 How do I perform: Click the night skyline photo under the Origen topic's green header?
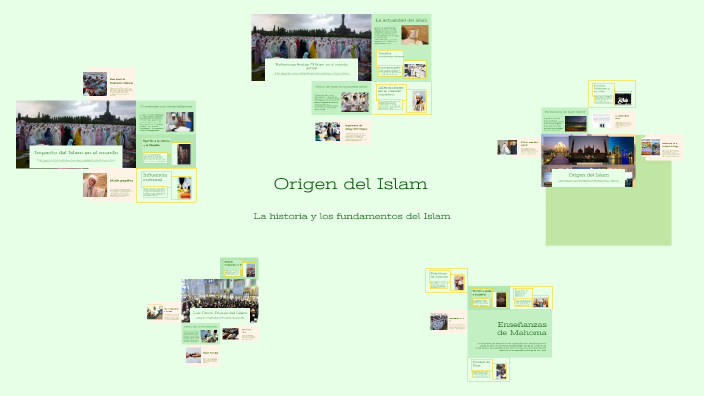[576, 123]
